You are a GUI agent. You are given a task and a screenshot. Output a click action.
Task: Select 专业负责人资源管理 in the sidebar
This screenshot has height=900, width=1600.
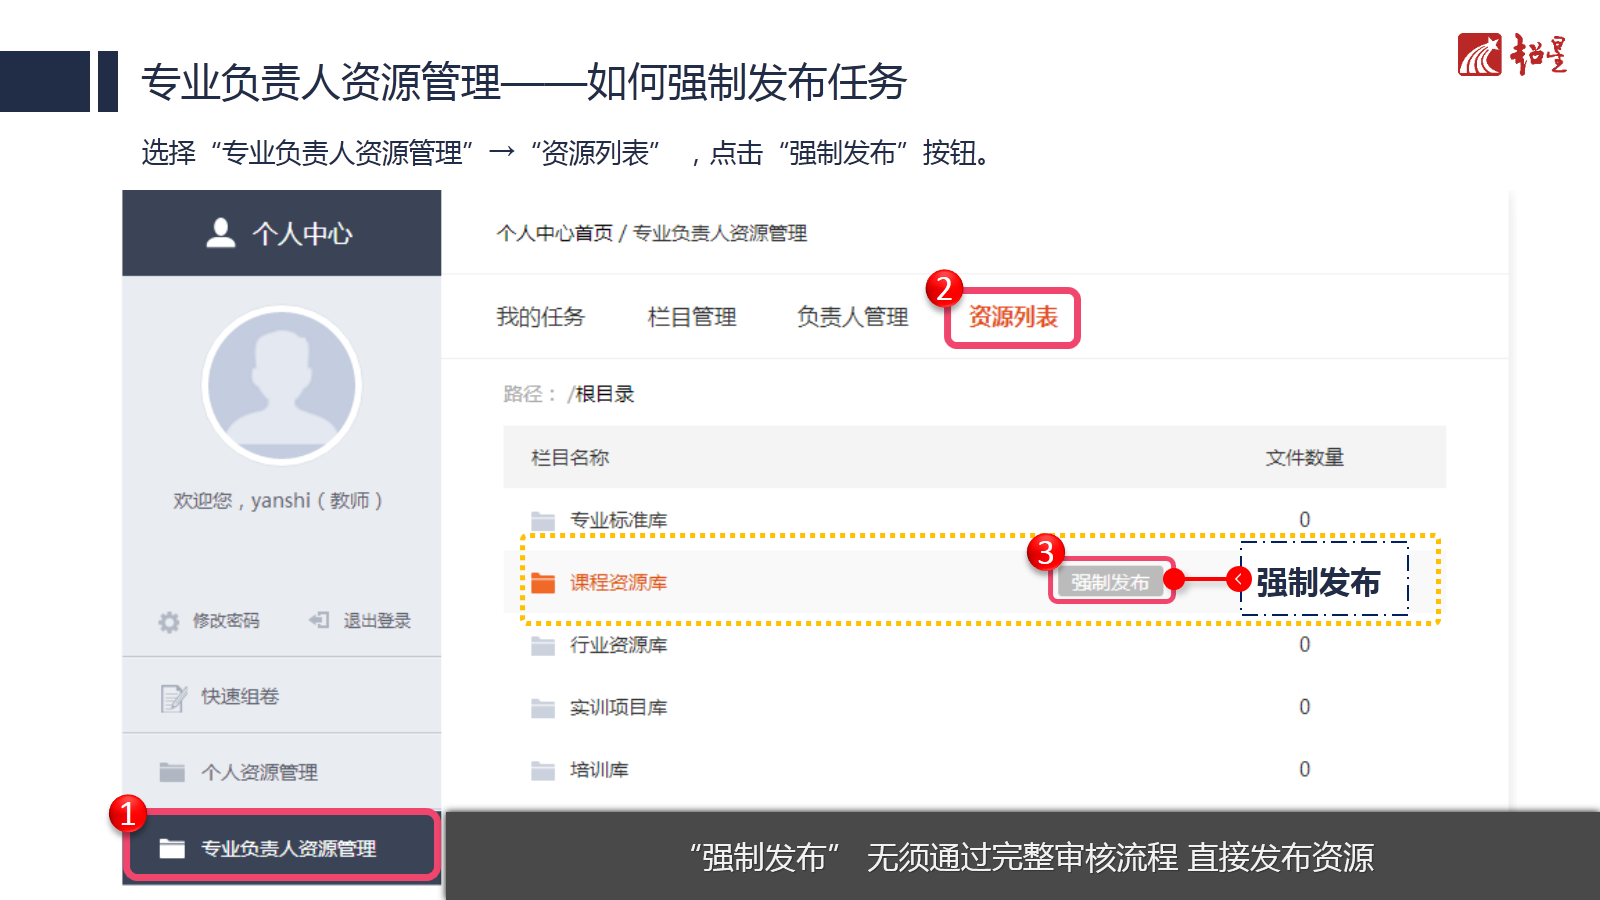(x=282, y=848)
